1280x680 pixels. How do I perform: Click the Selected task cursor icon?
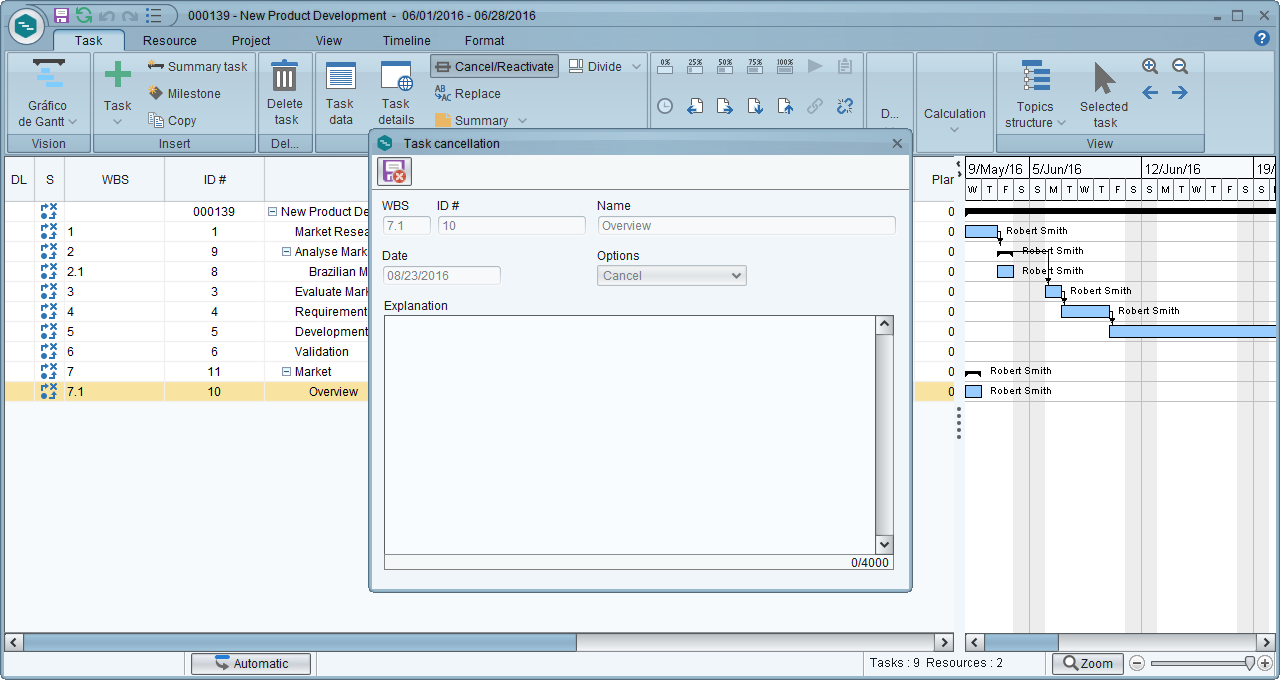tap(1104, 78)
